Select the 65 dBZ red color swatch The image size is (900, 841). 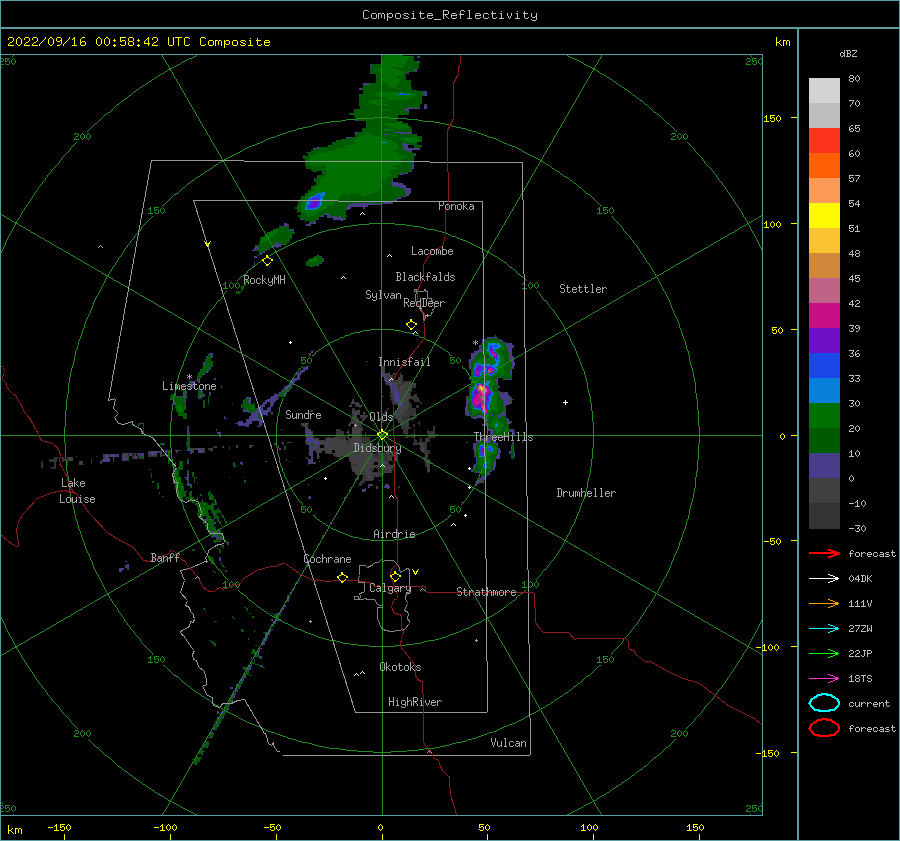pos(824,140)
